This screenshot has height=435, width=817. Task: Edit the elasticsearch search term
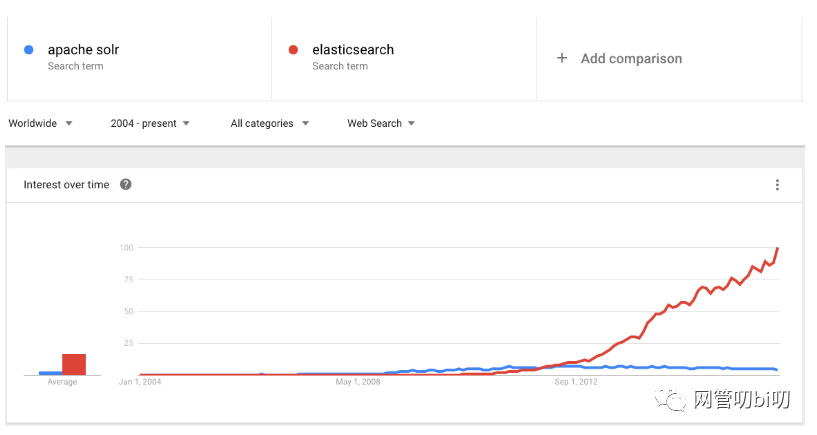353,50
